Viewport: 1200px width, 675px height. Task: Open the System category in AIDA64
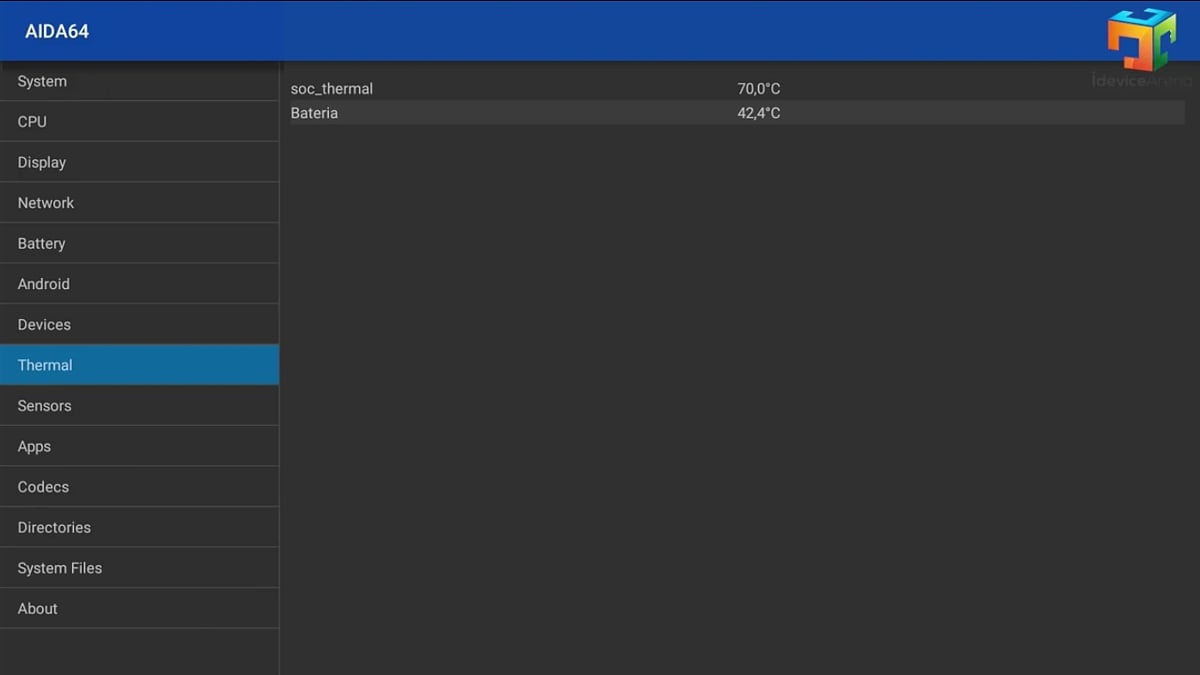tap(42, 81)
